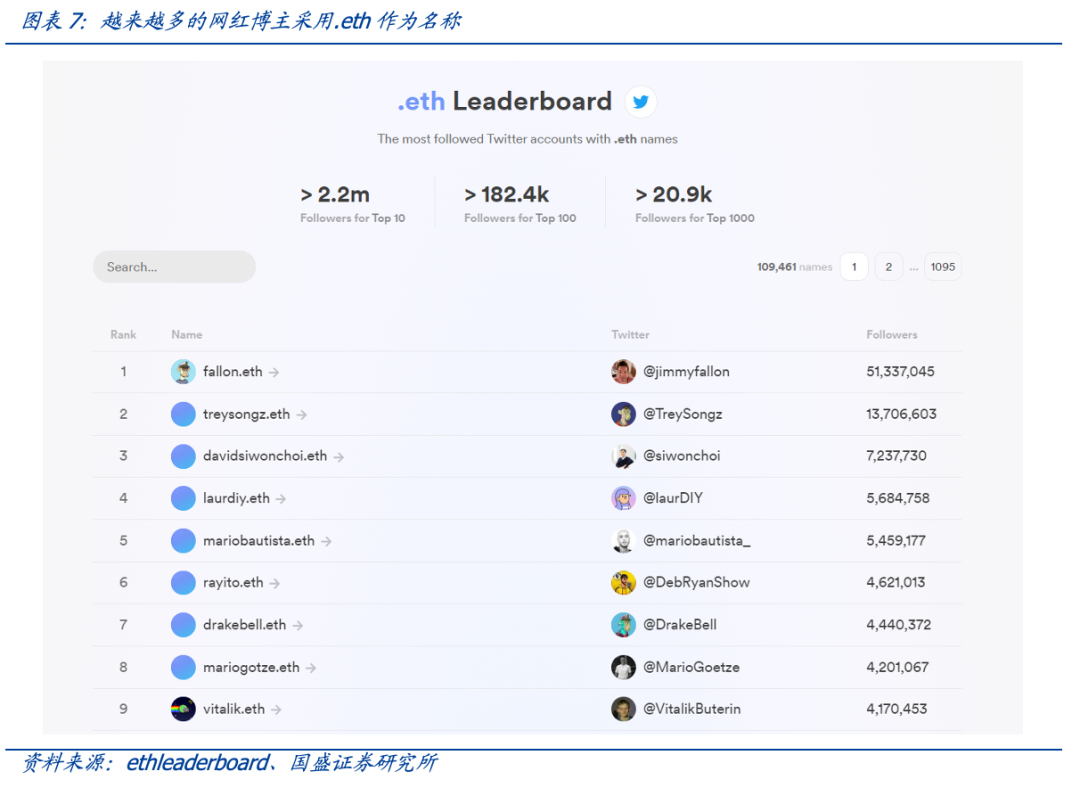Click the Twitter column header
Screen dimensions: 1080x788
coord(630,335)
